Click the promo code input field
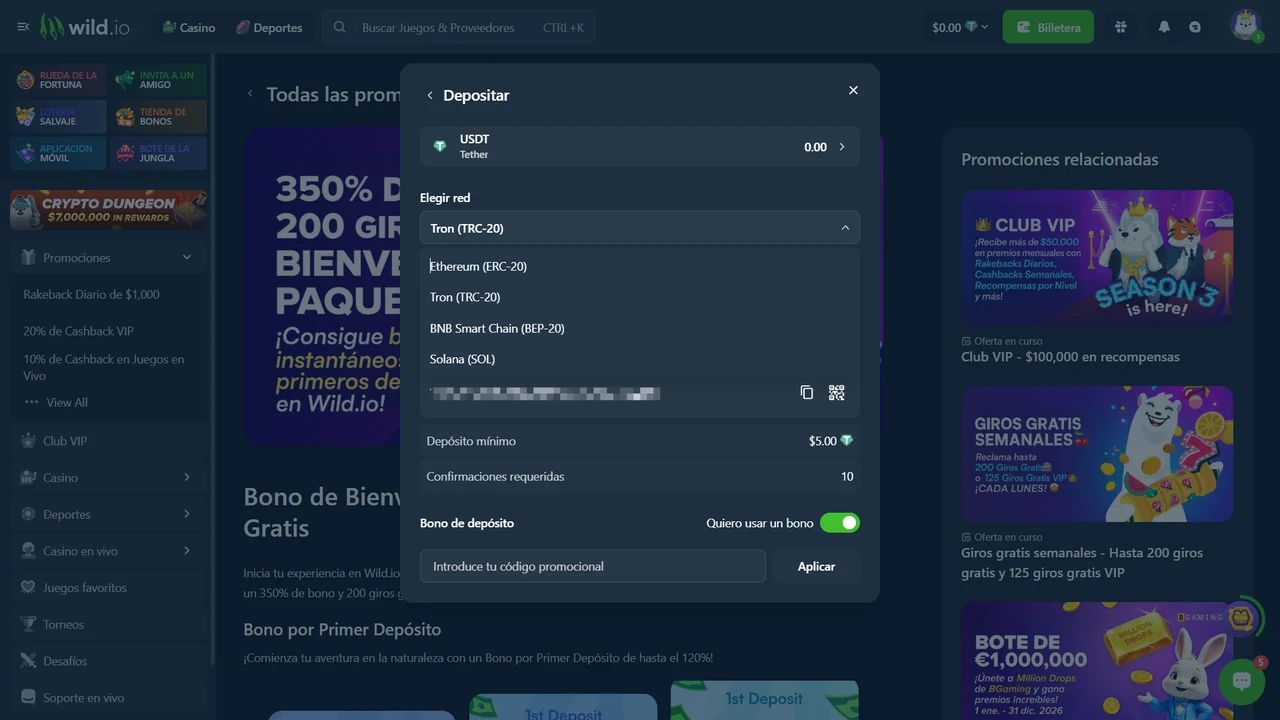The width and height of the screenshot is (1280, 720). [593, 566]
